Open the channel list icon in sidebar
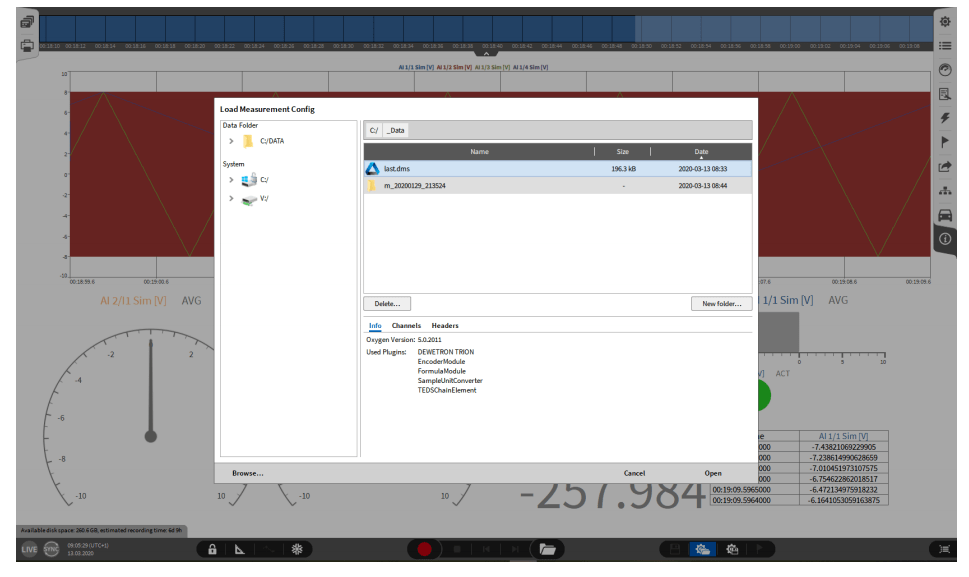This screenshot has height=577, width=969. coord(944,46)
